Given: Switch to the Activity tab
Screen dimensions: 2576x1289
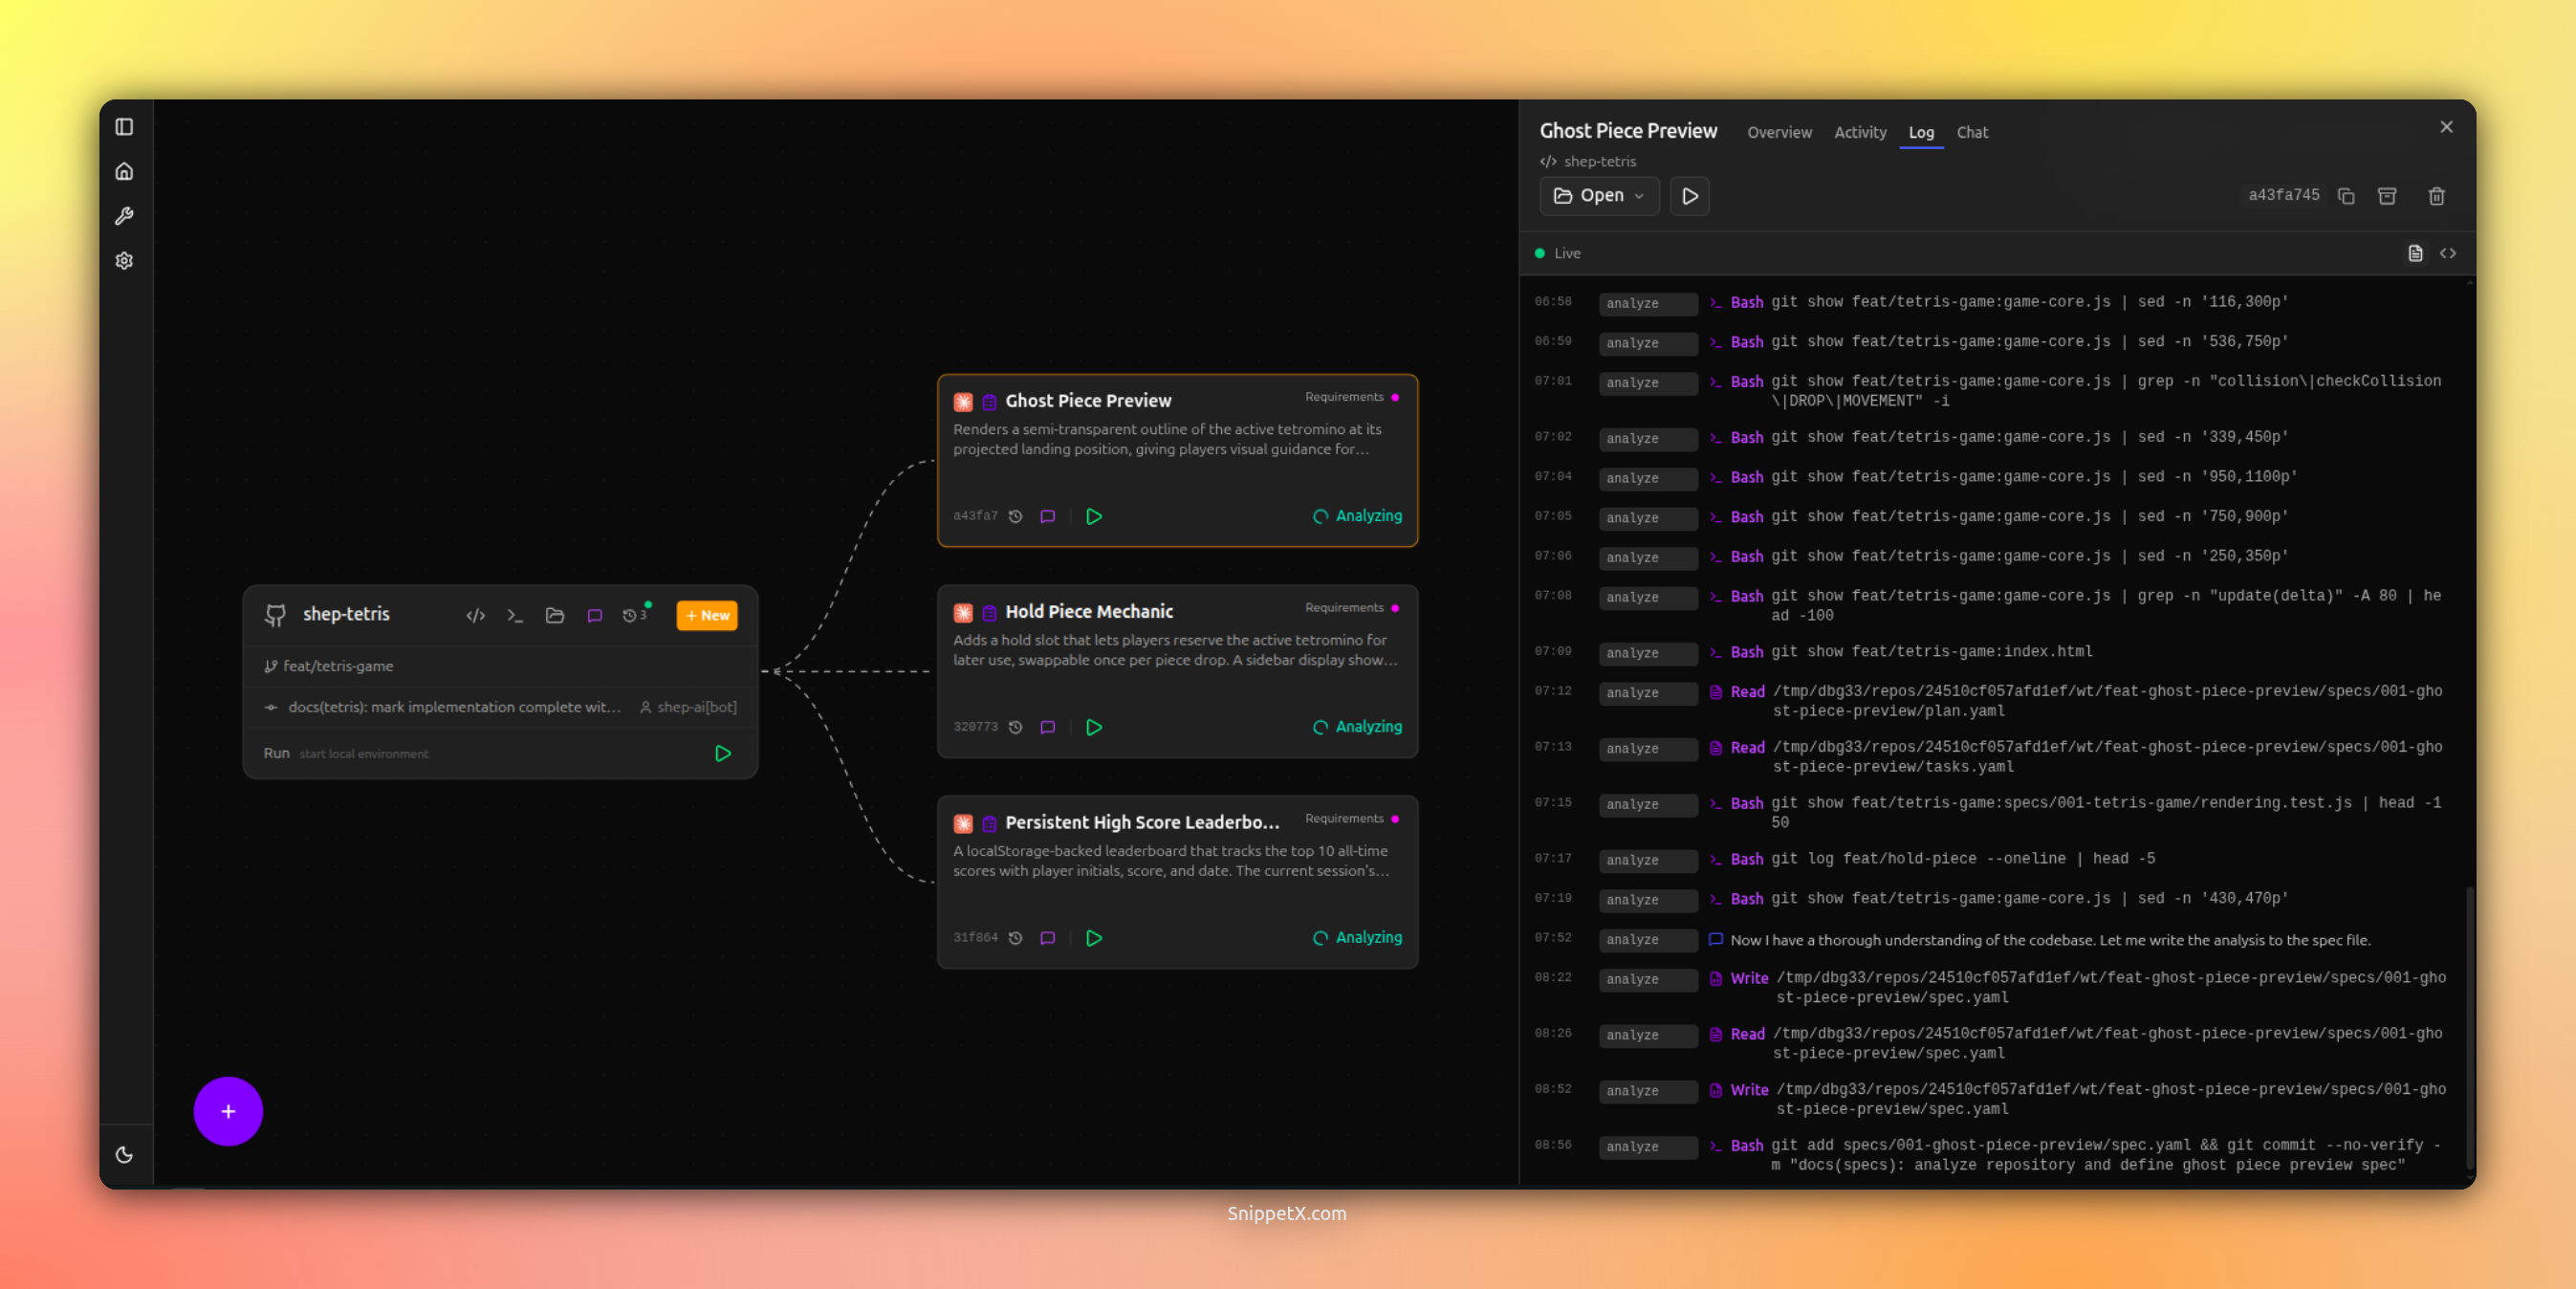Looking at the screenshot, I should tap(1859, 132).
